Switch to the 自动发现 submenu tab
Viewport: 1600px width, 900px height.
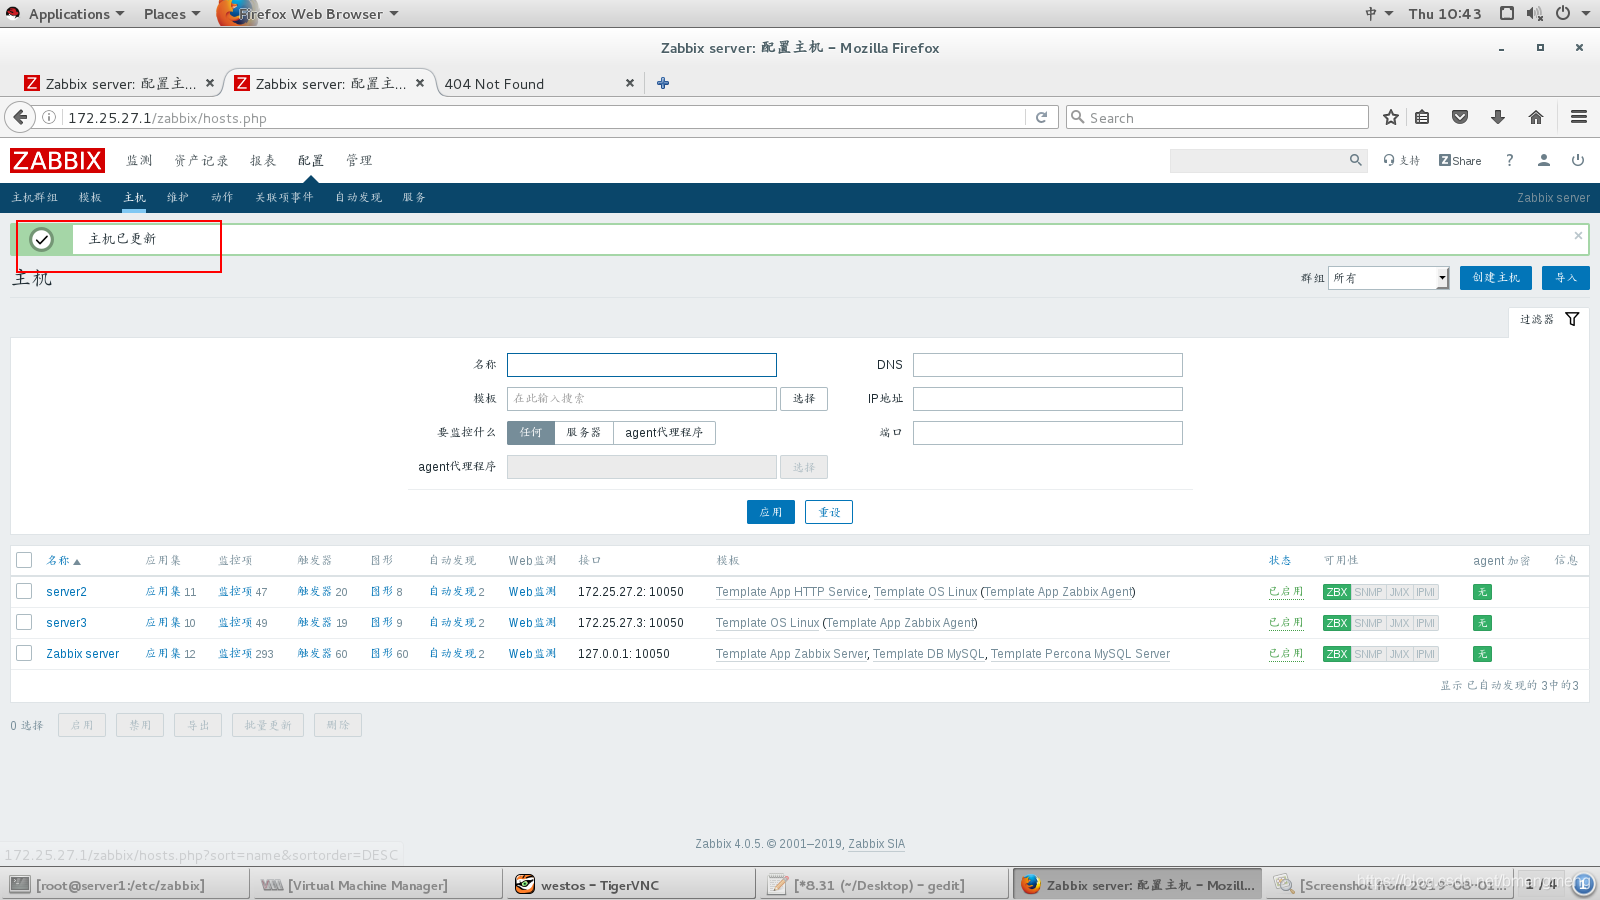pos(359,197)
